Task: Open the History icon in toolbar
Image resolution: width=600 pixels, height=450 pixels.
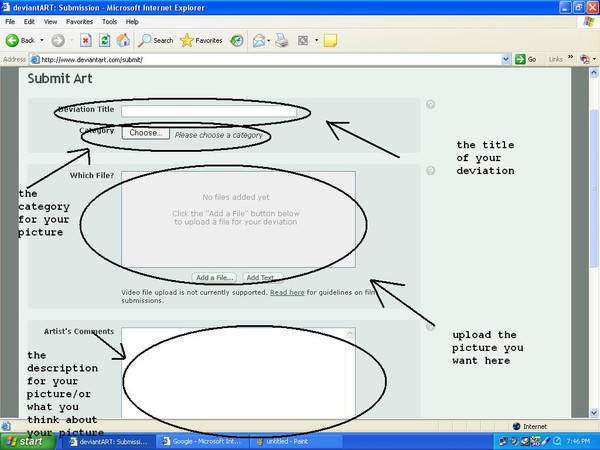Action: (x=237, y=40)
